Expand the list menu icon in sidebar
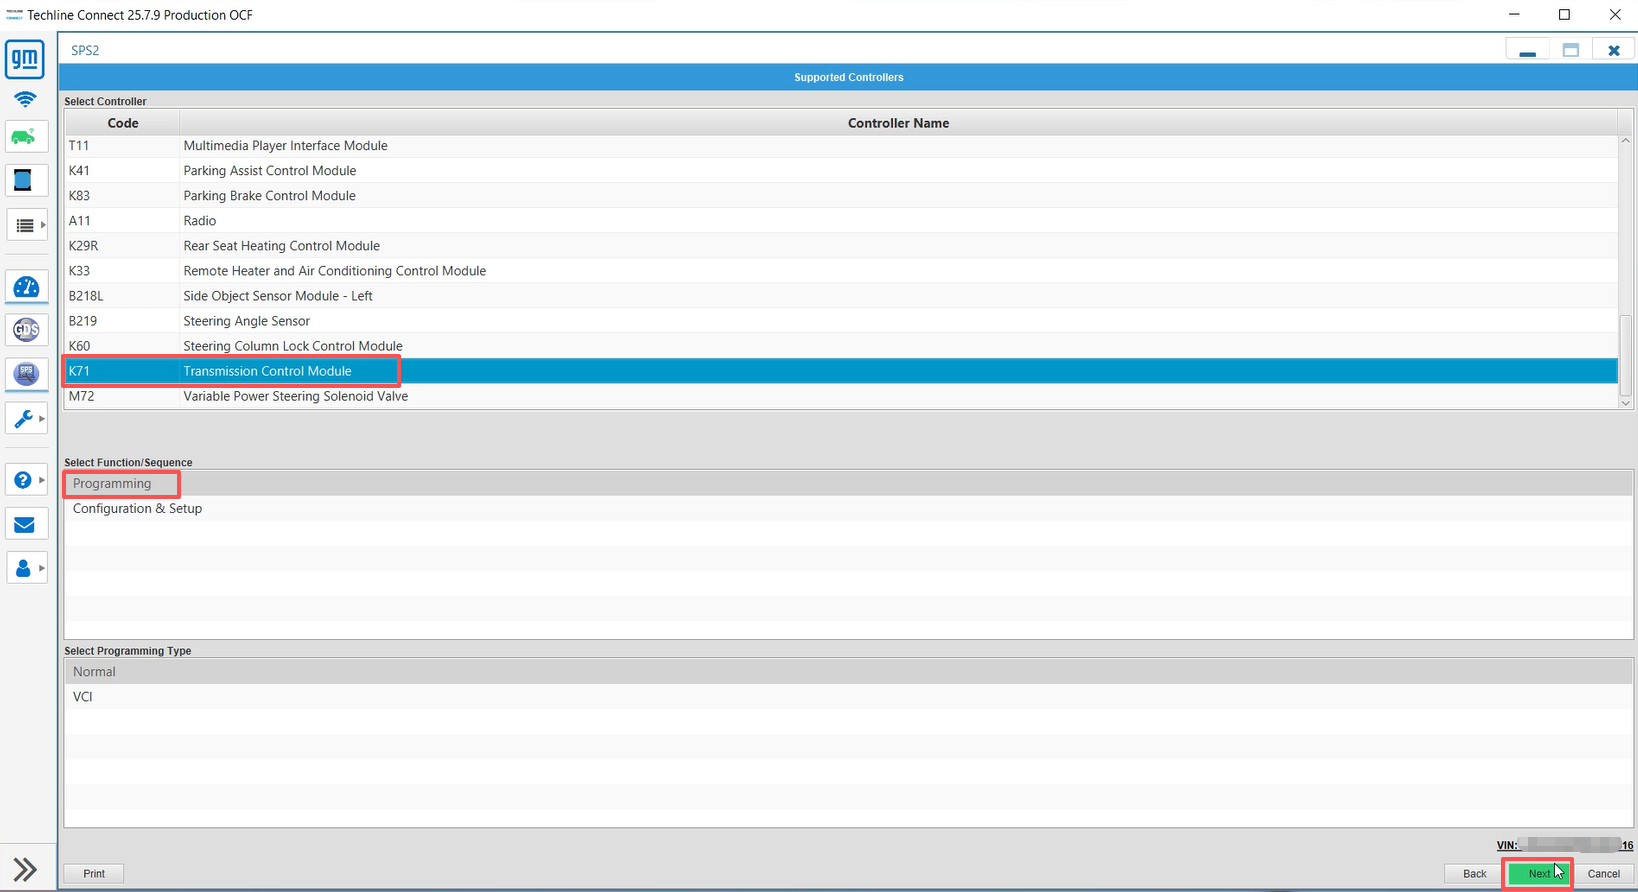Image resolution: width=1638 pixels, height=892 pixels. [26, 225]
